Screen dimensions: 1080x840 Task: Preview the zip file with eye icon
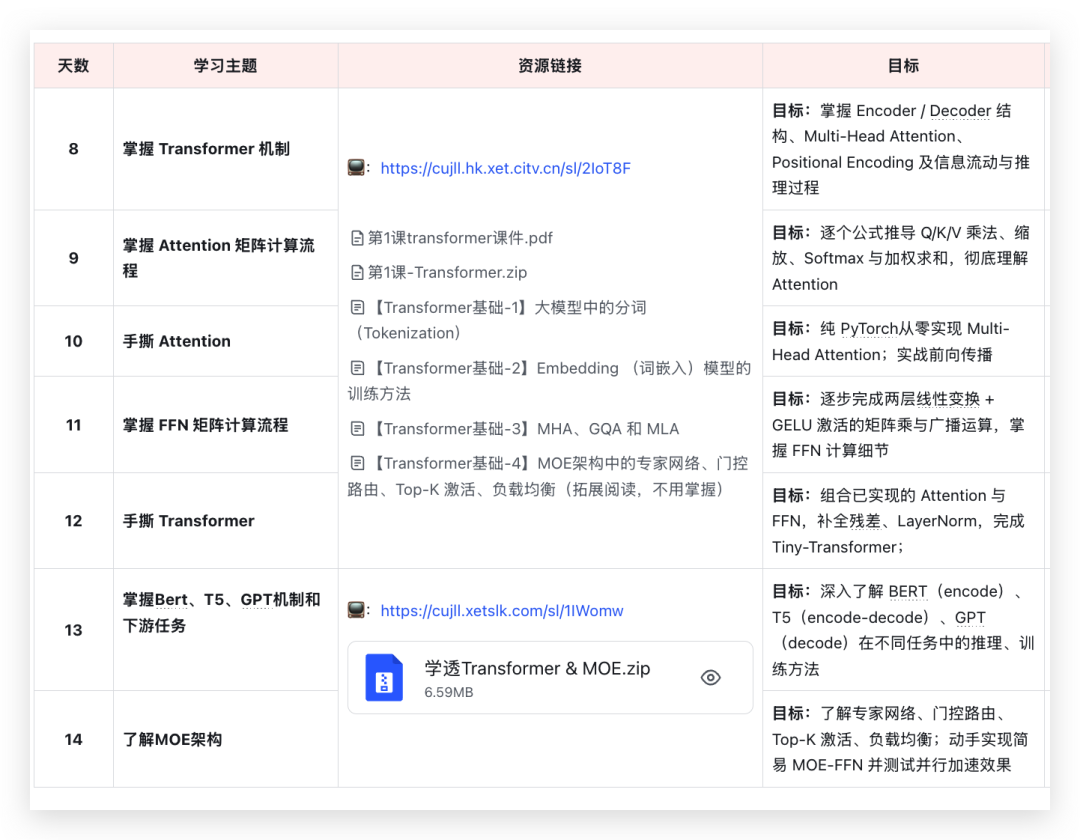pyautogui.click(x=710, y=678)
